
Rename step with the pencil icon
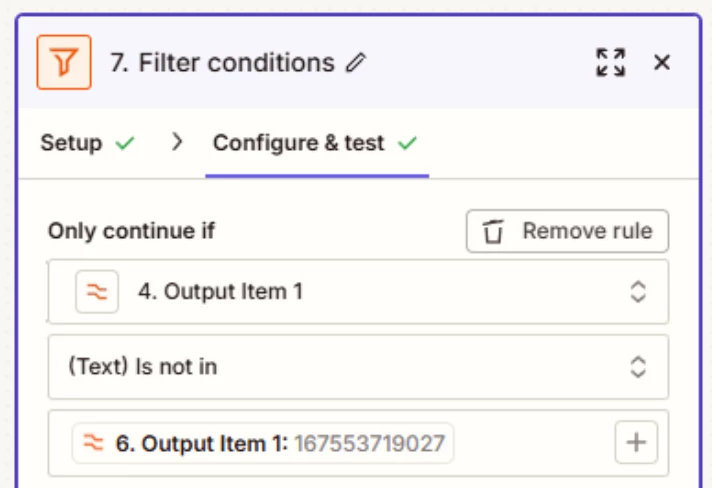[356, 63]
